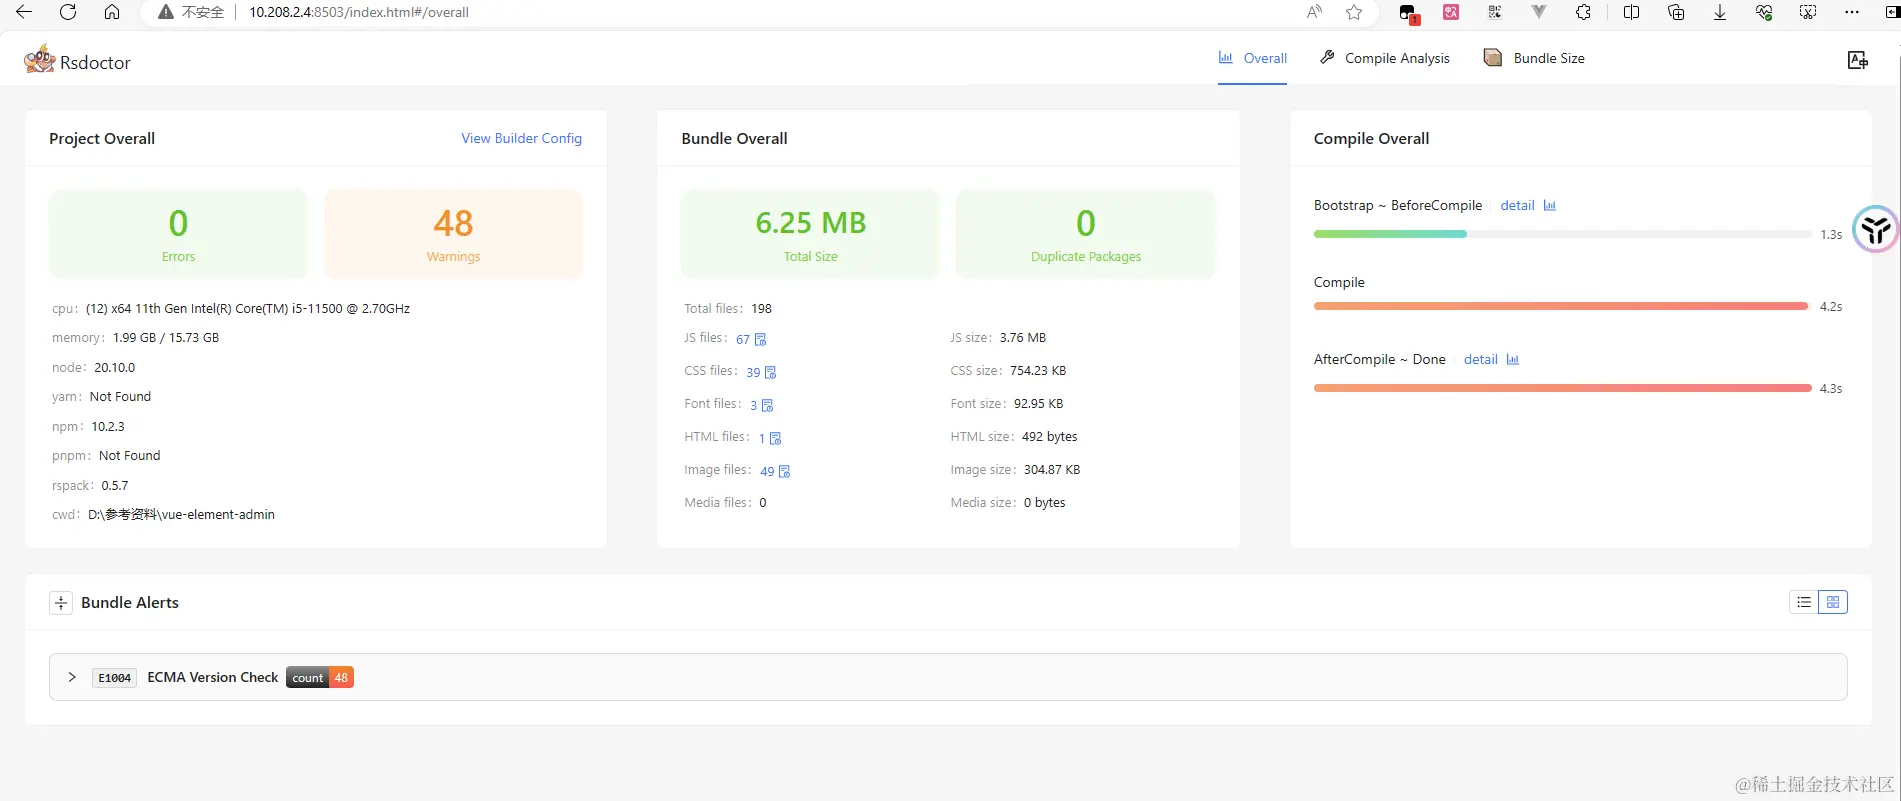Open the HTML files list icon beside 1
The image size is (1901, 801).
click(x=775, y=438)
